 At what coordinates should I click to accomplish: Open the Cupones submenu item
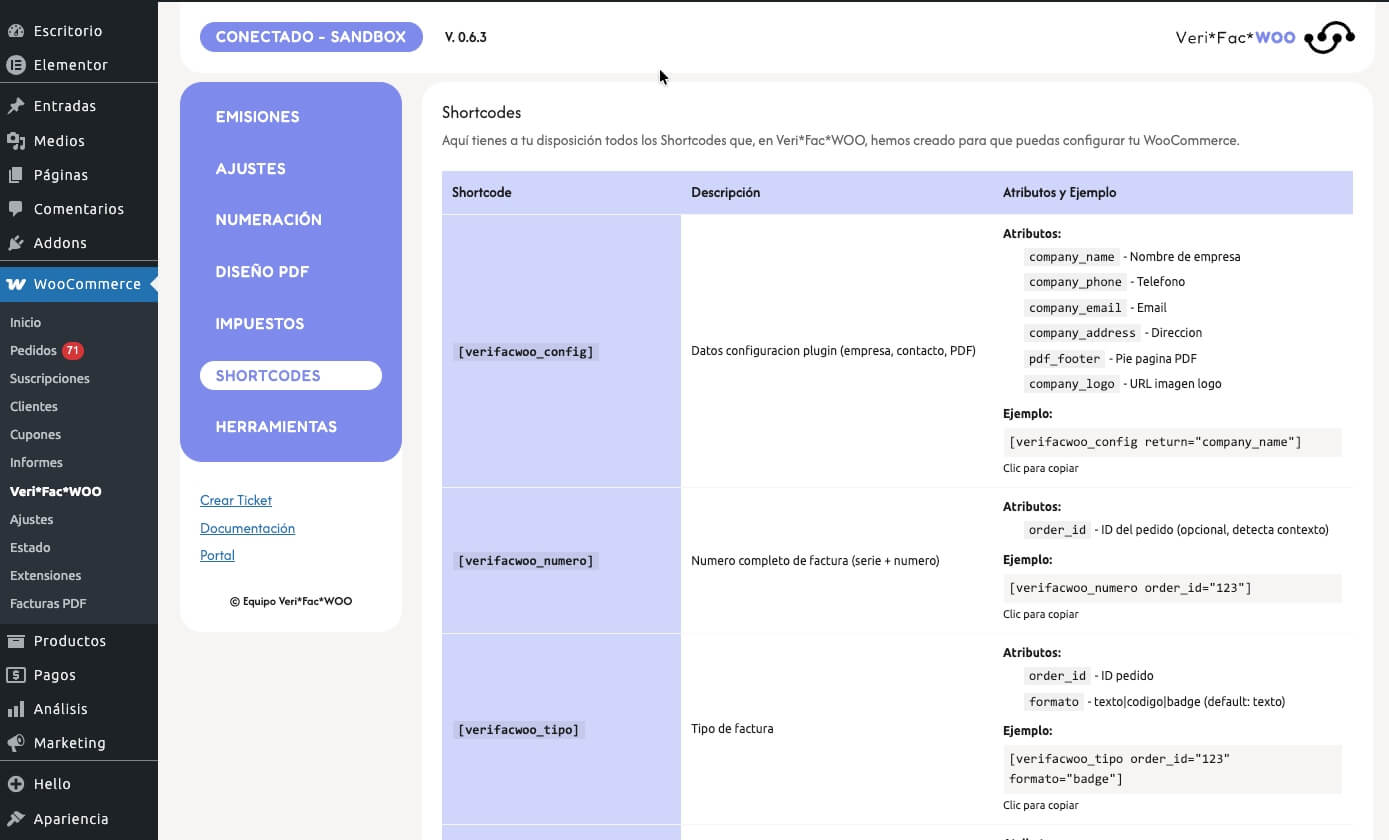[36, 435]
